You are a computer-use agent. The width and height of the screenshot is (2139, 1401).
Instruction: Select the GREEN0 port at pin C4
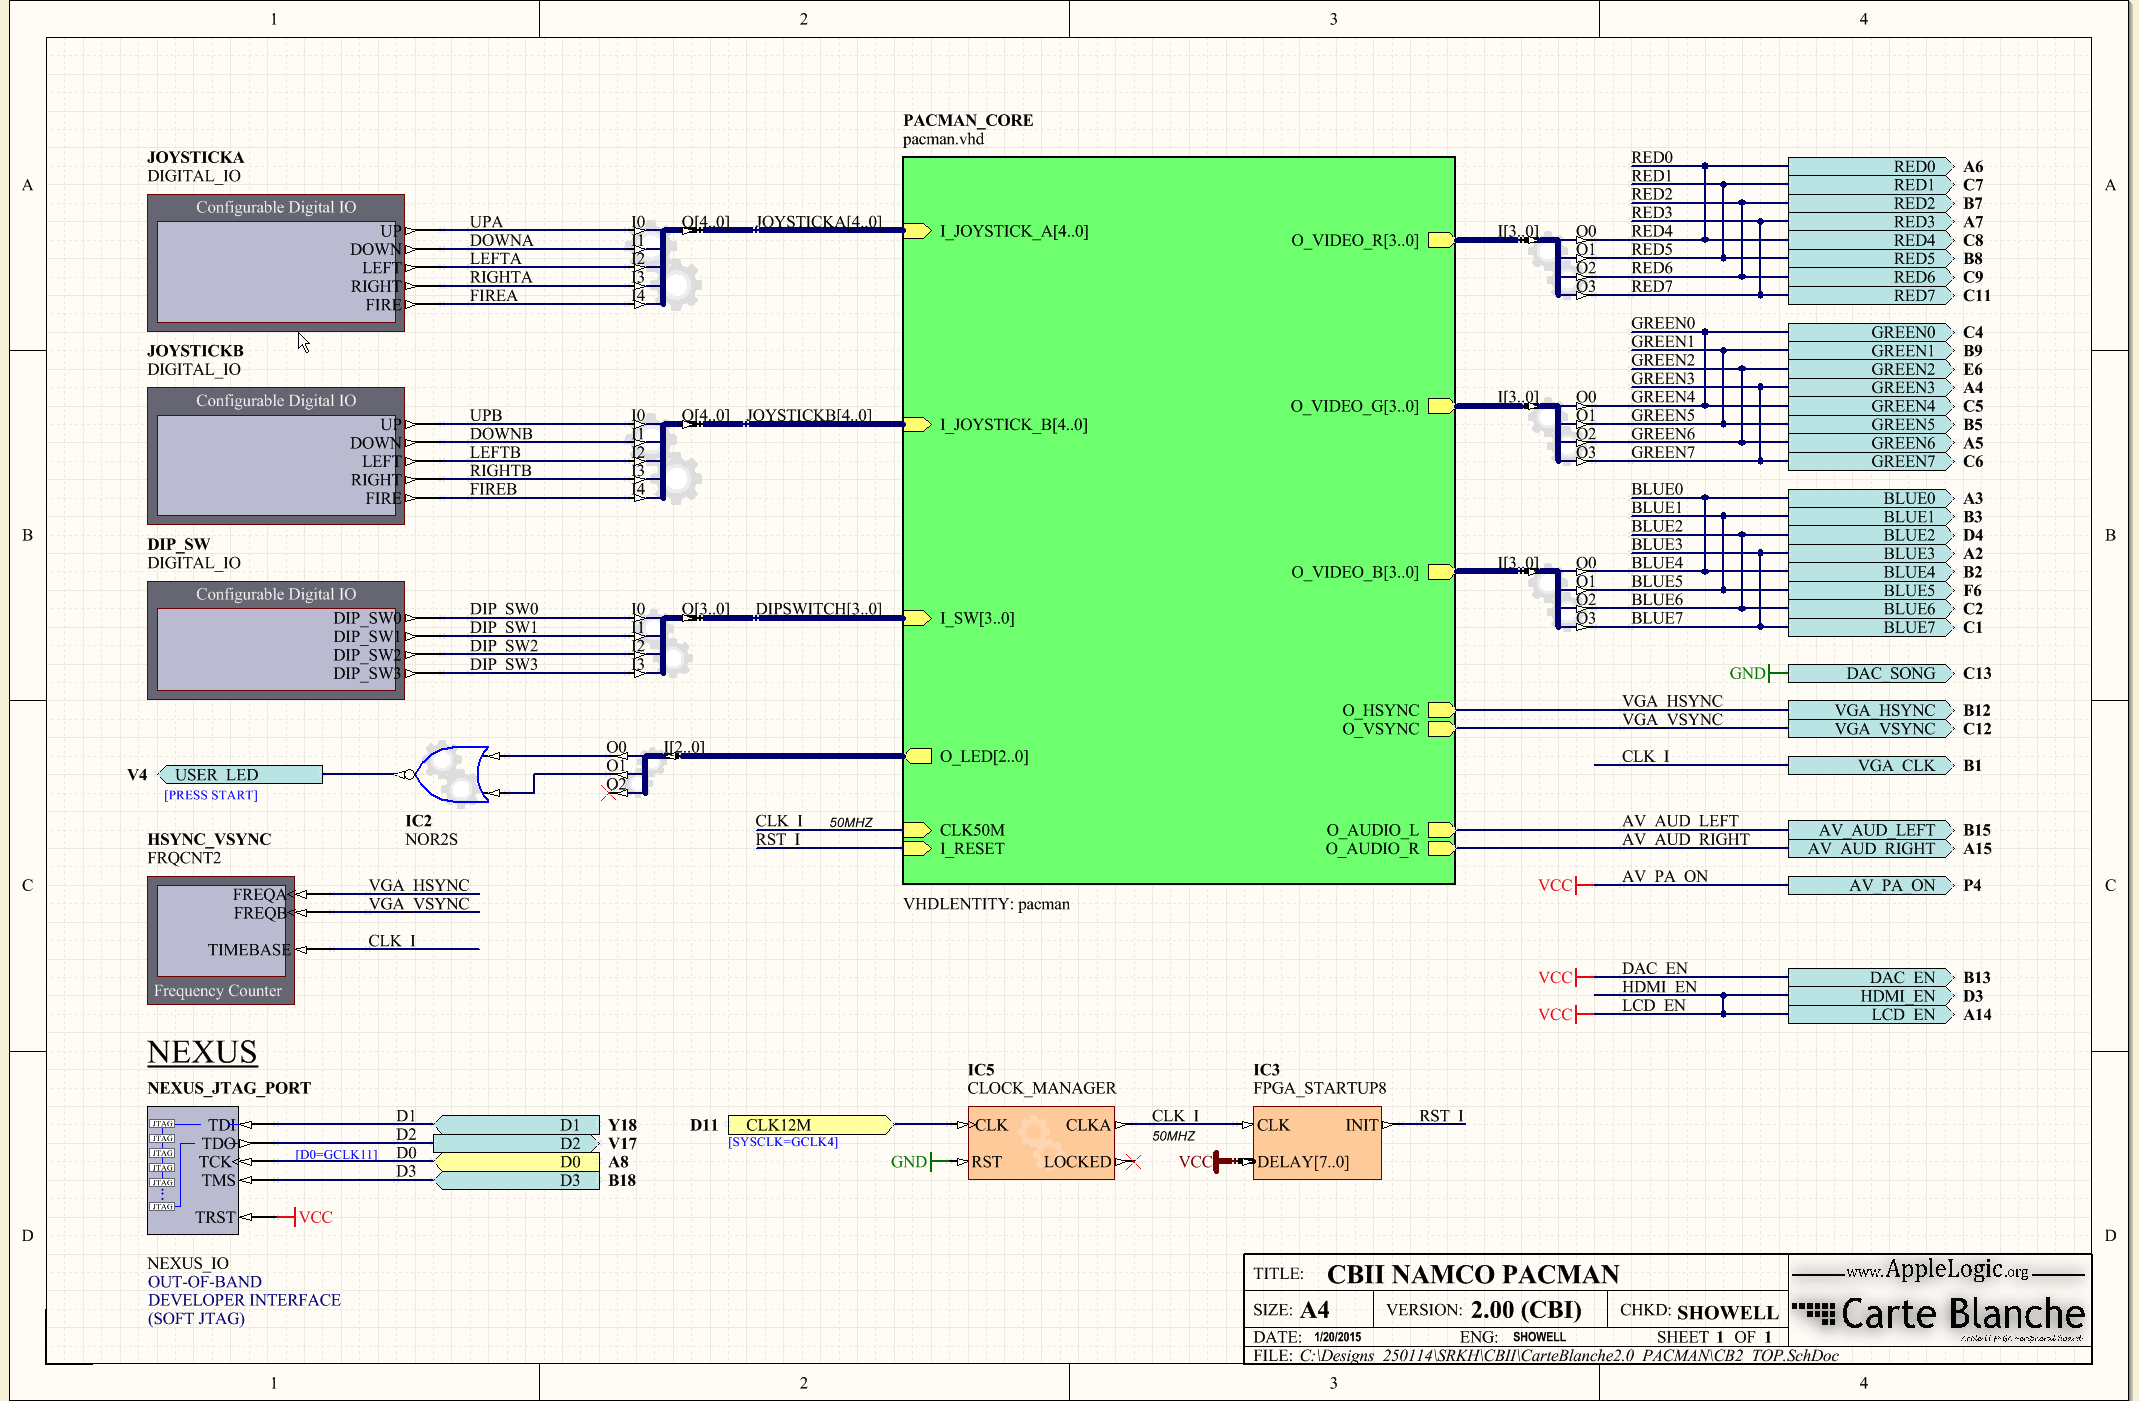[x=1870, y=333]
